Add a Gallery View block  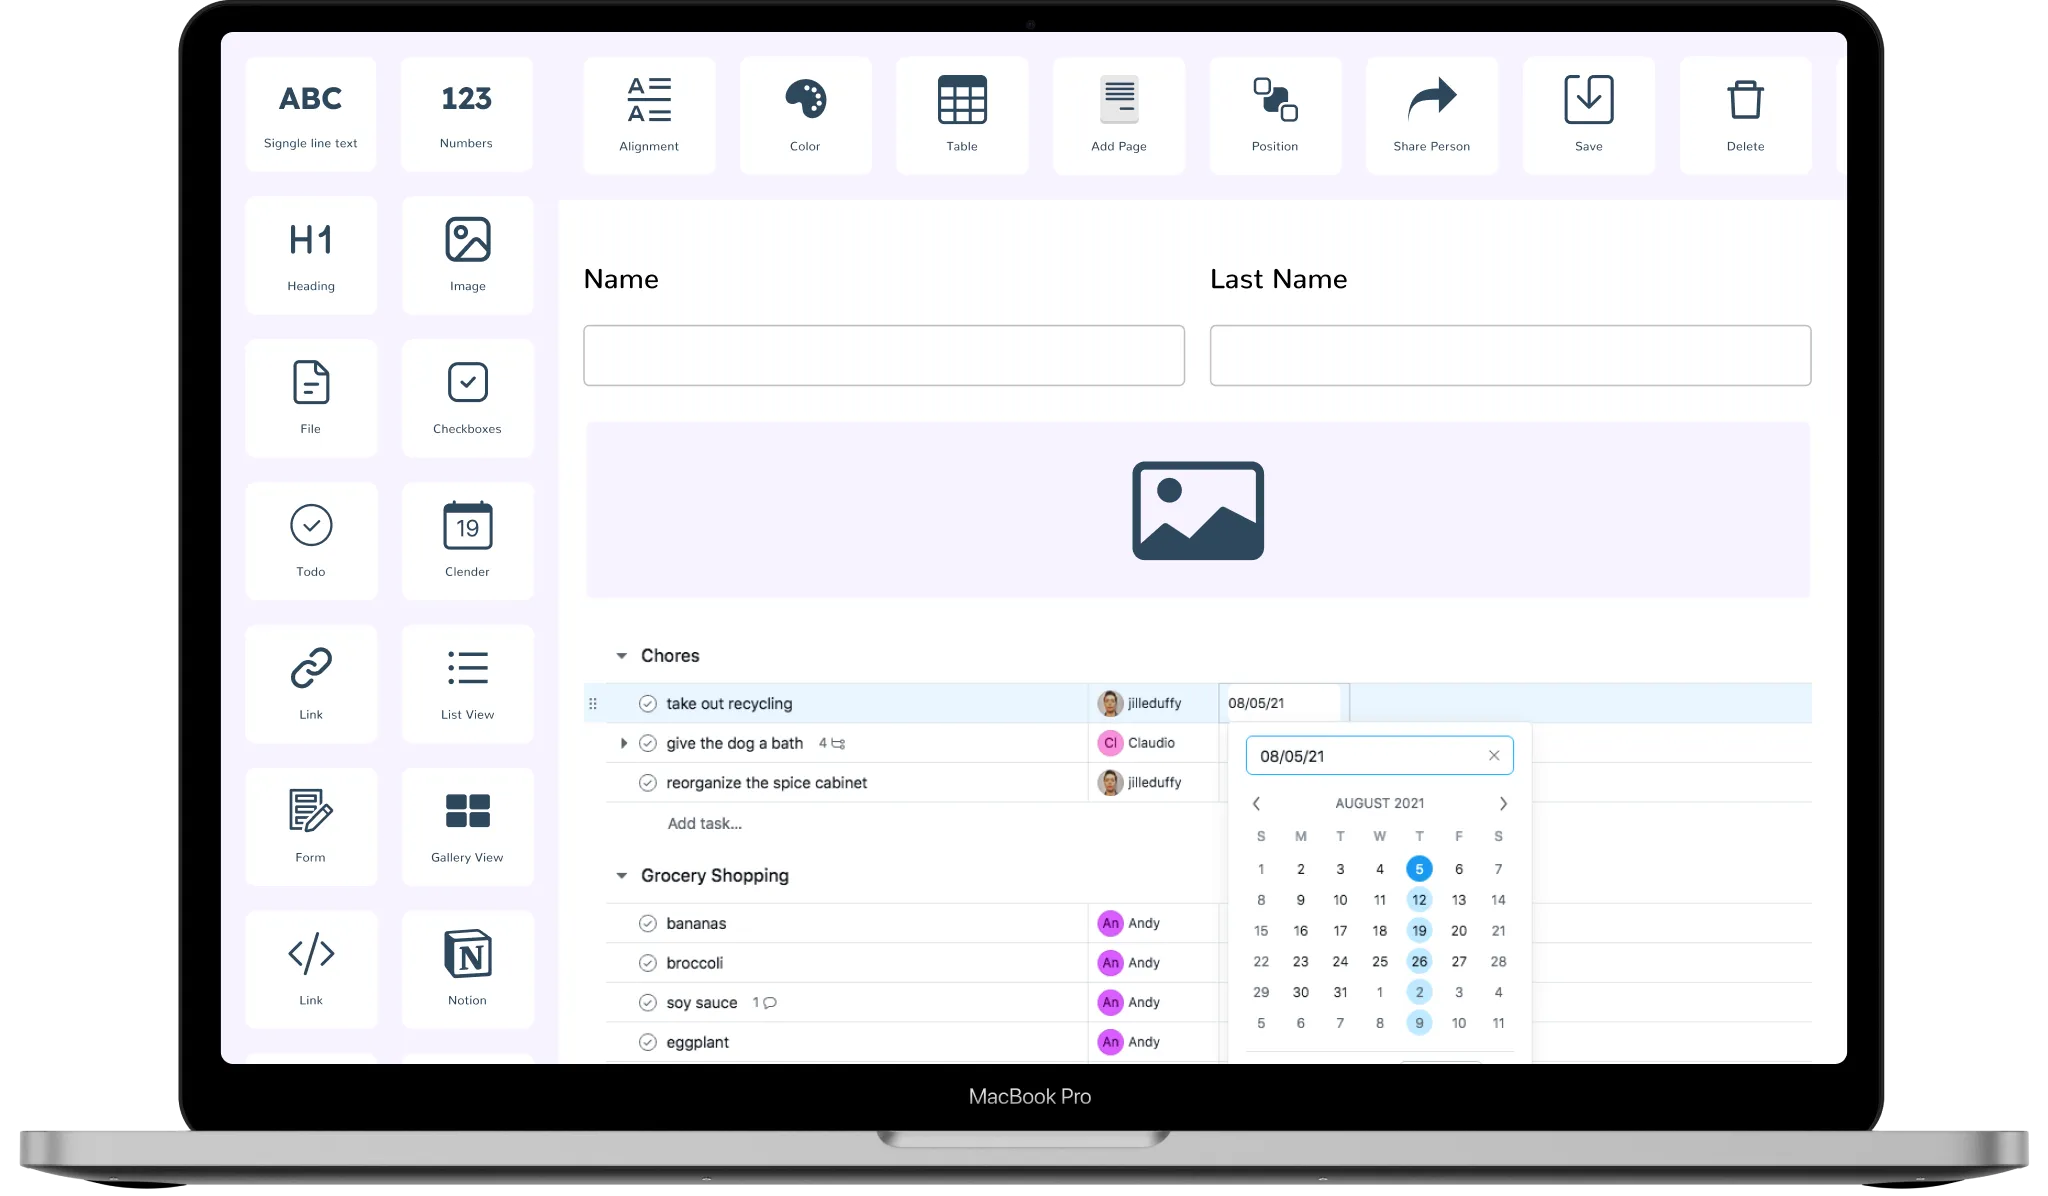(x=467, y=811)
